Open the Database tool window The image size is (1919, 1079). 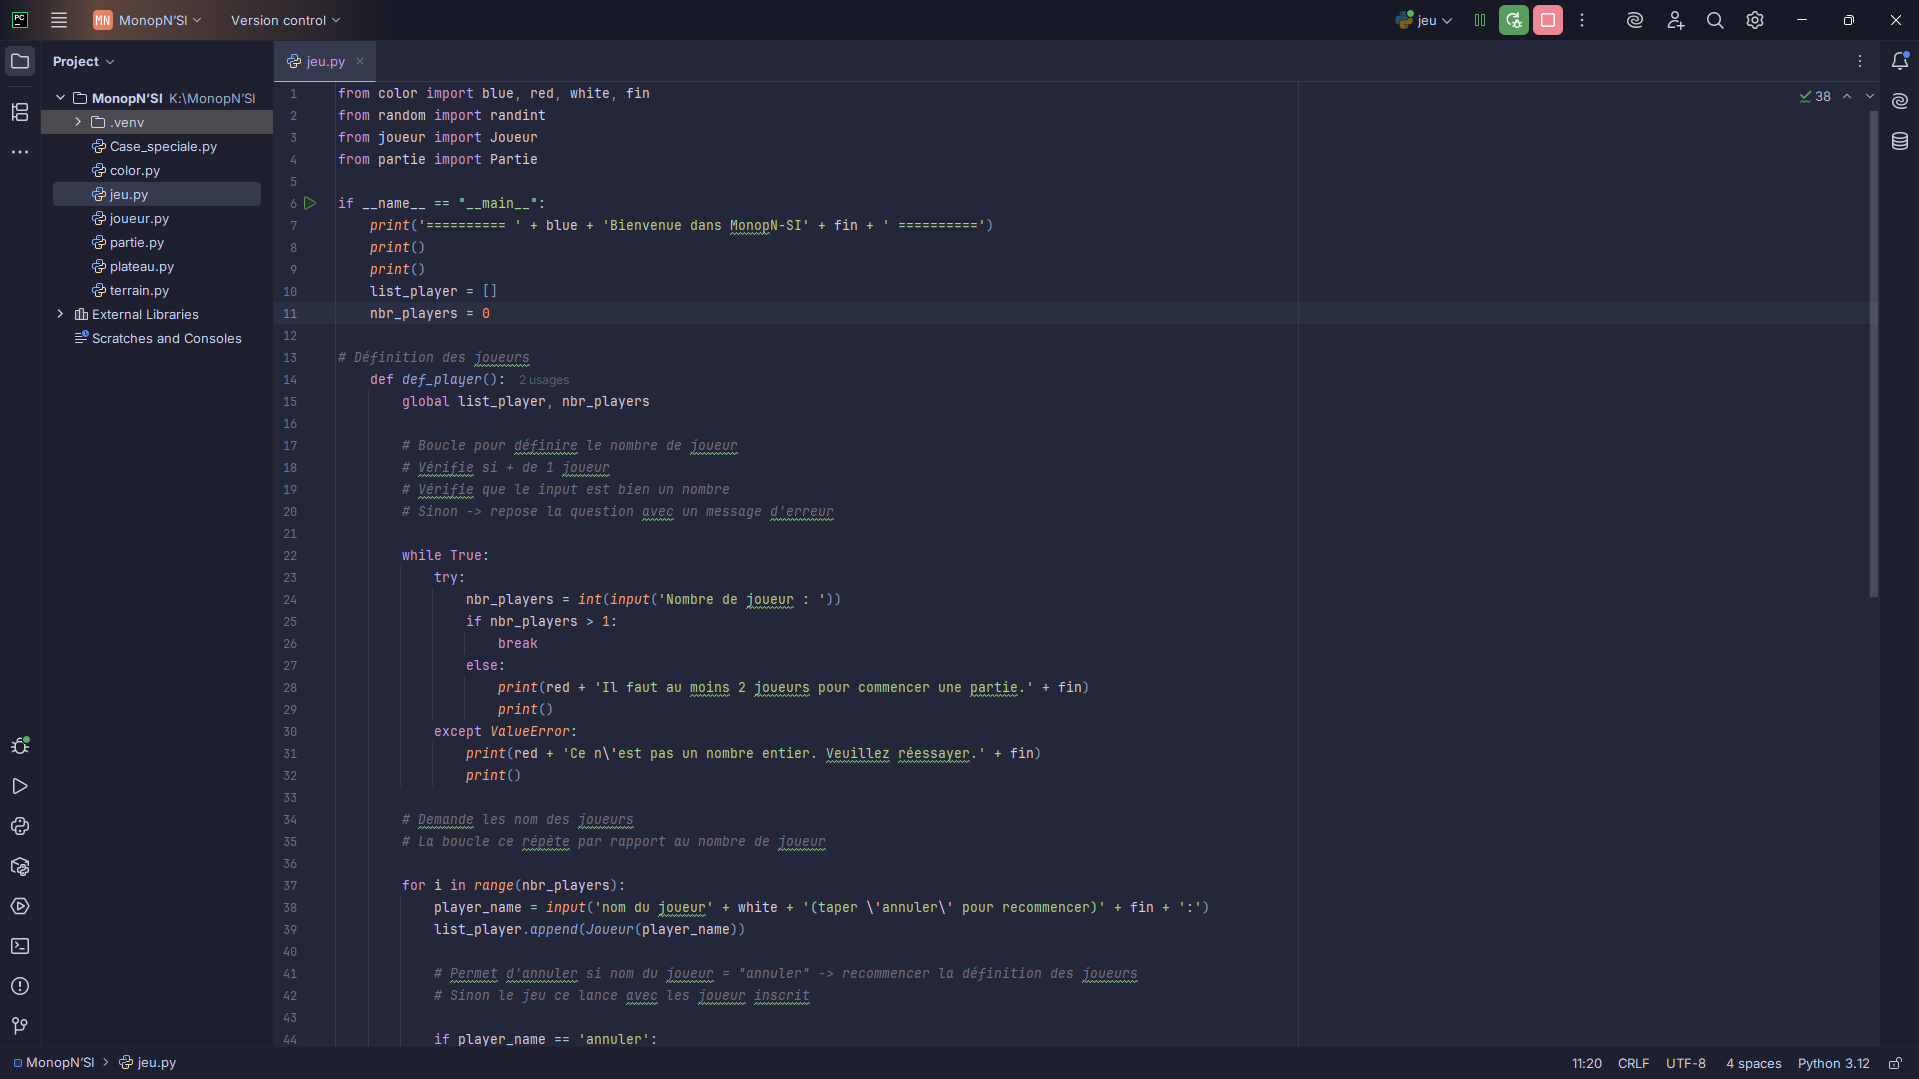pyautogui.click(x=1900, y=142)
